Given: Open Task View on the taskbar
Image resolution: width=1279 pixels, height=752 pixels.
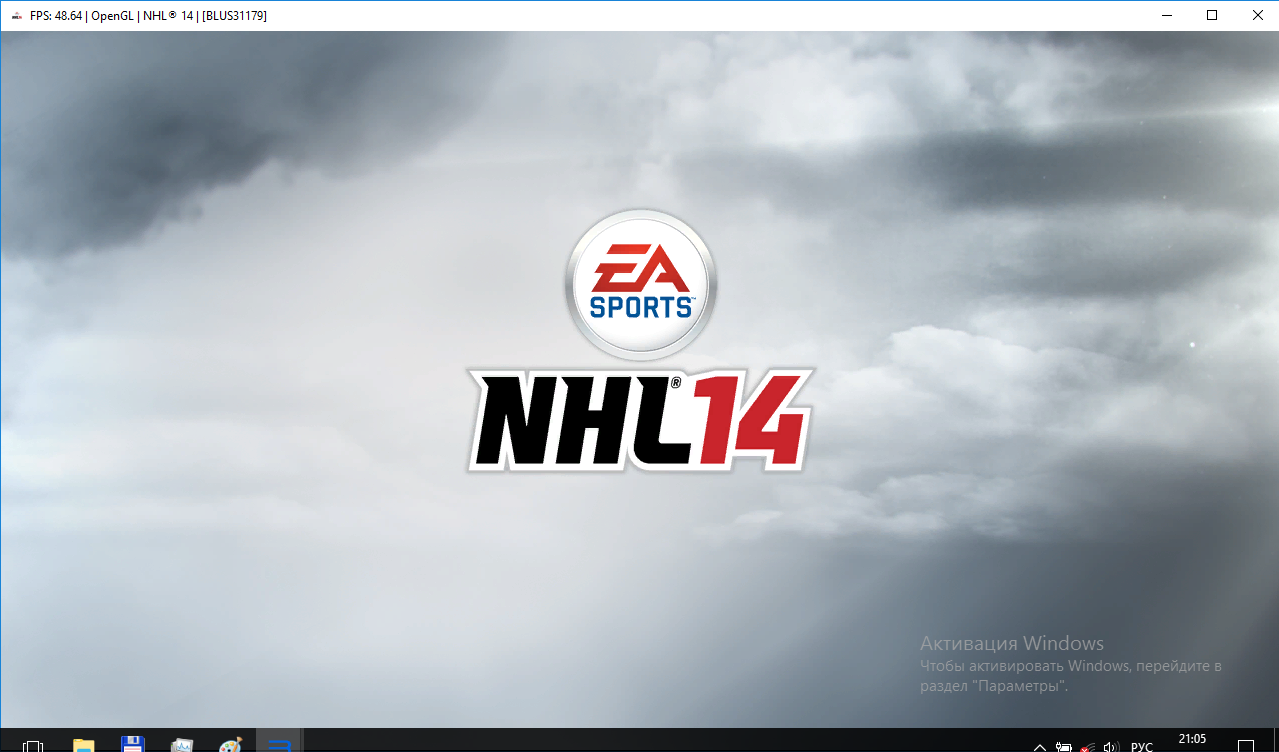Looking at the screenshot, I should pyautogui.click(x=32, y=745).
